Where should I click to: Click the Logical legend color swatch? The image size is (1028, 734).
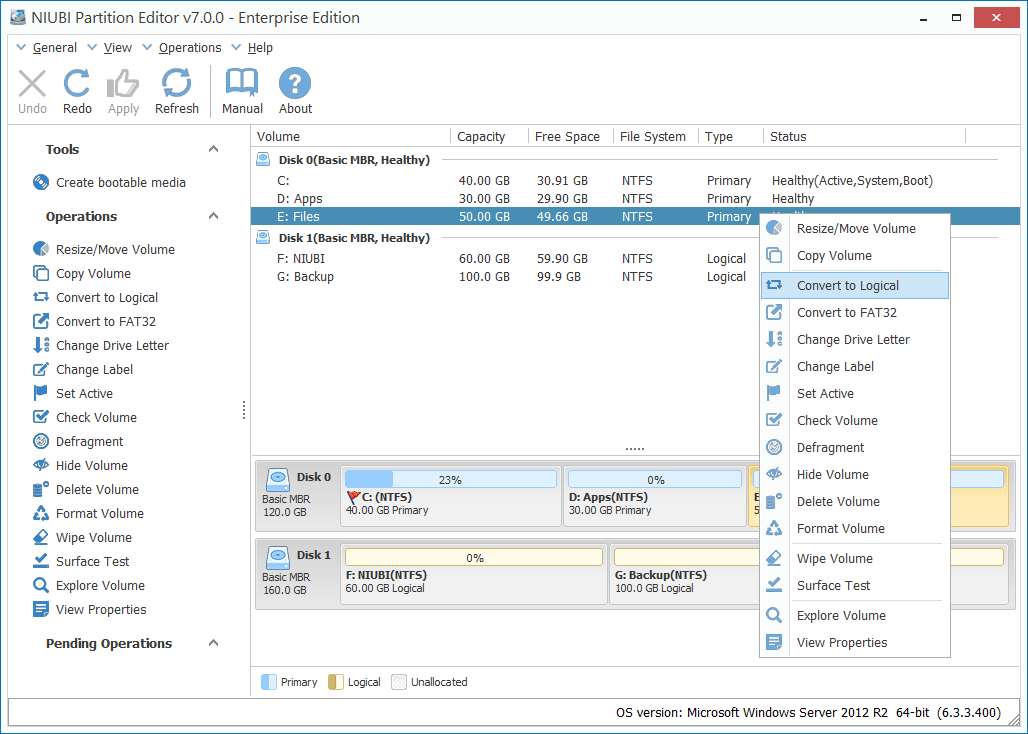click(x=336, y=682)
